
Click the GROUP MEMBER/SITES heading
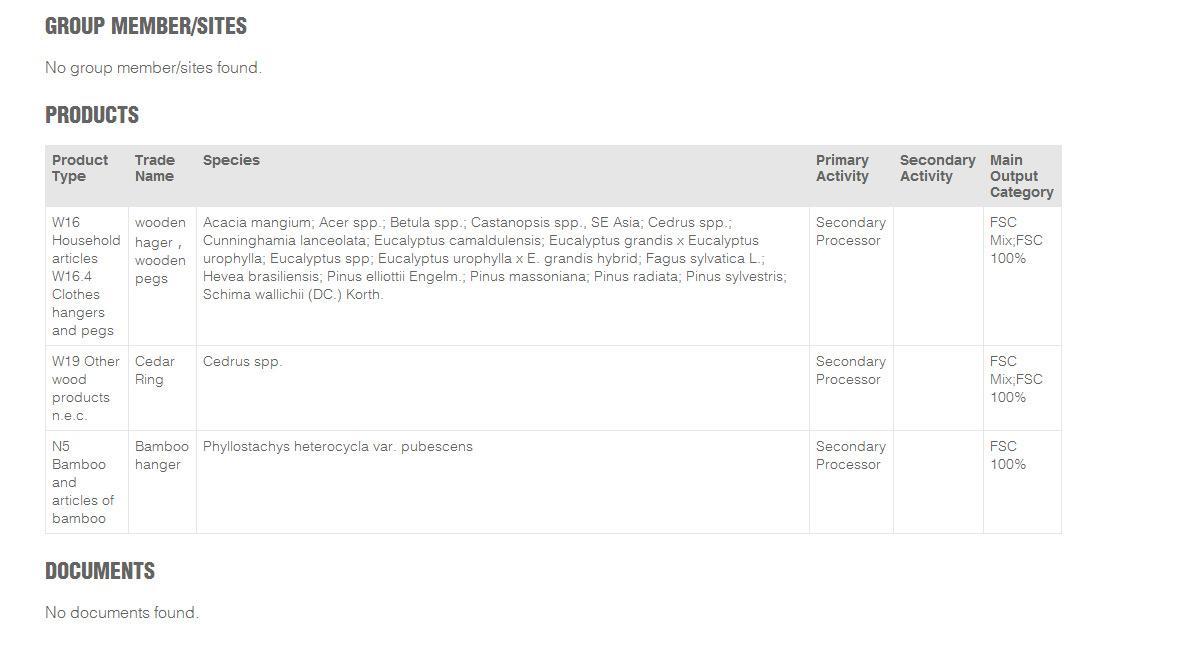pos(146,27)
